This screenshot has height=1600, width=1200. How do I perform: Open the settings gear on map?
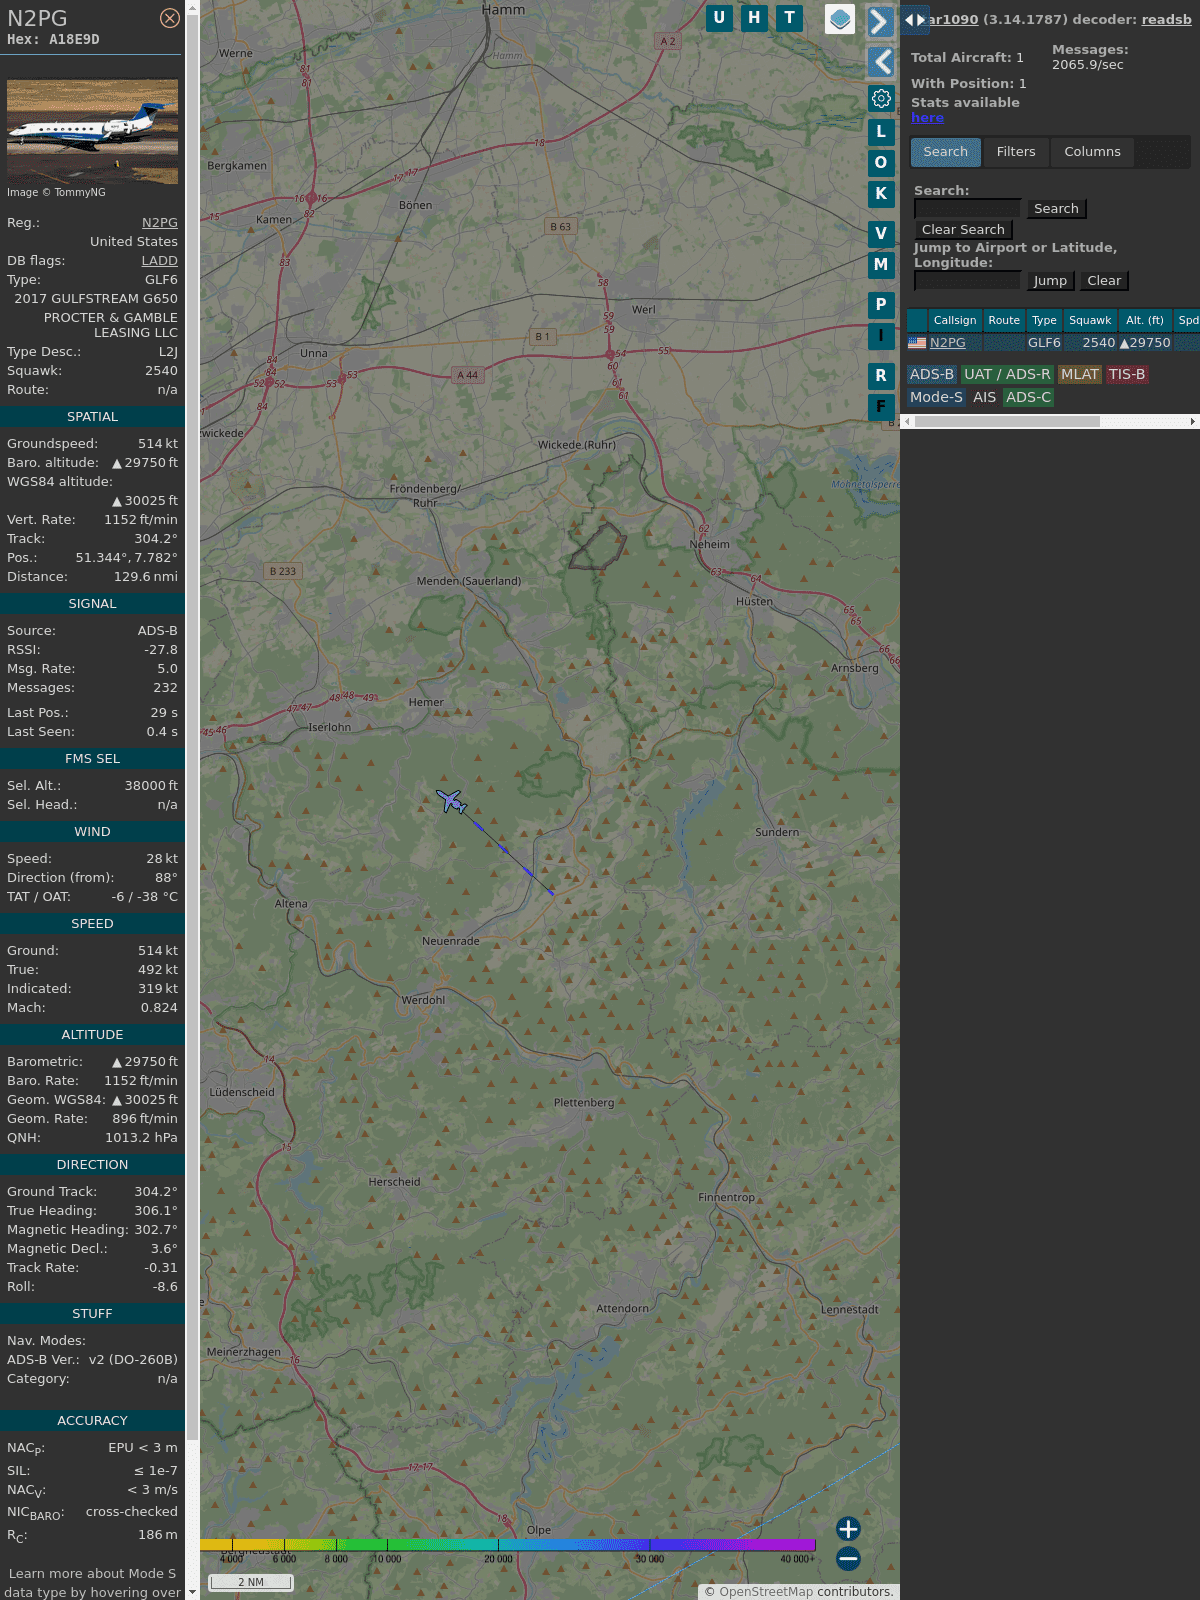pyautogui.click(x=881, y=98)
